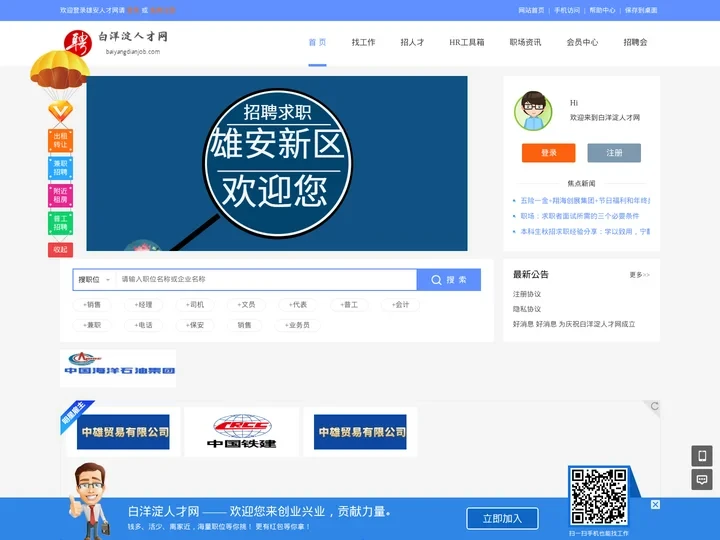Click the parachute decoration icon
This screenshot has height=540, width=720.
[60, 70]
